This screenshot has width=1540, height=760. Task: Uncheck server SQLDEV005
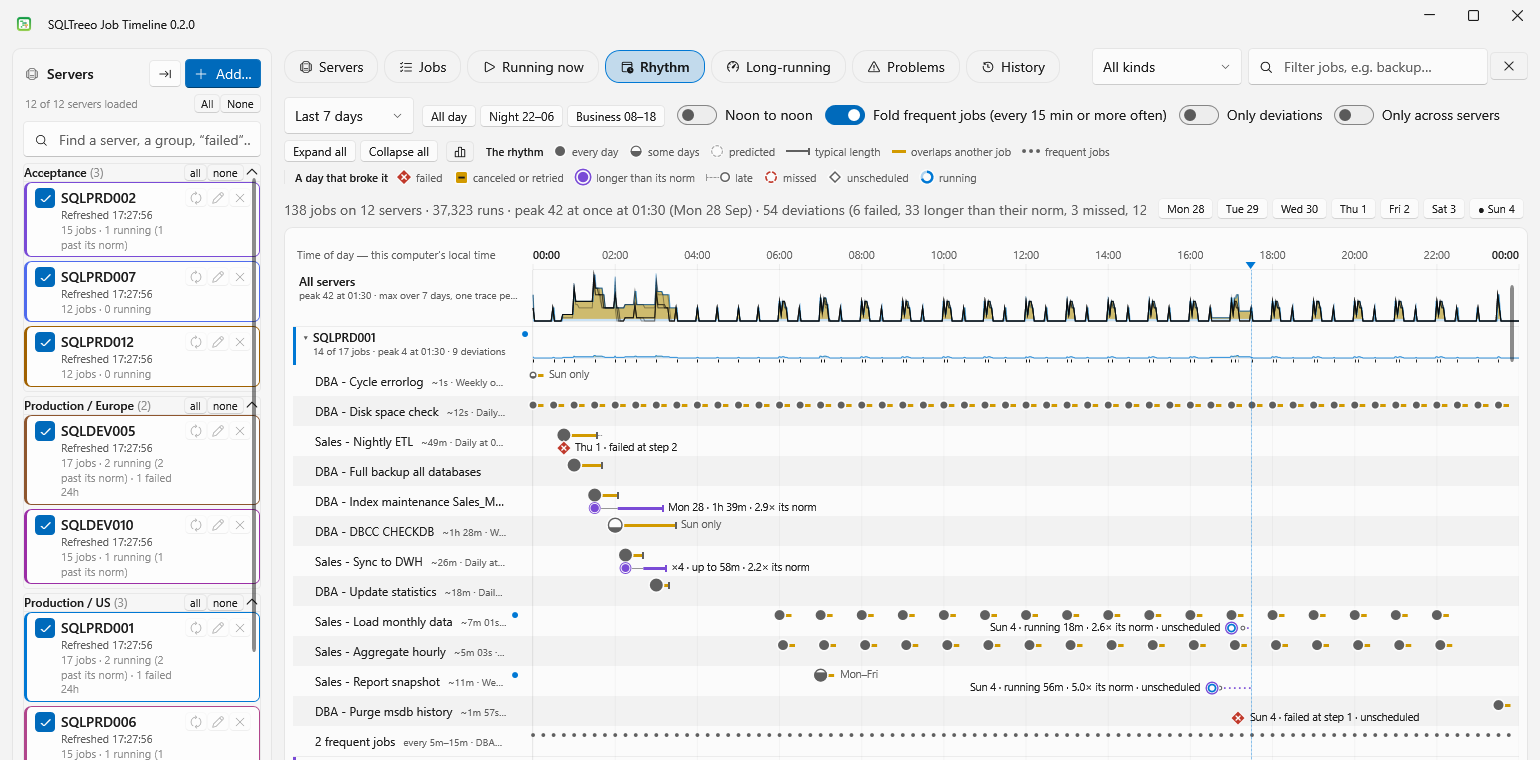point(45,431)
